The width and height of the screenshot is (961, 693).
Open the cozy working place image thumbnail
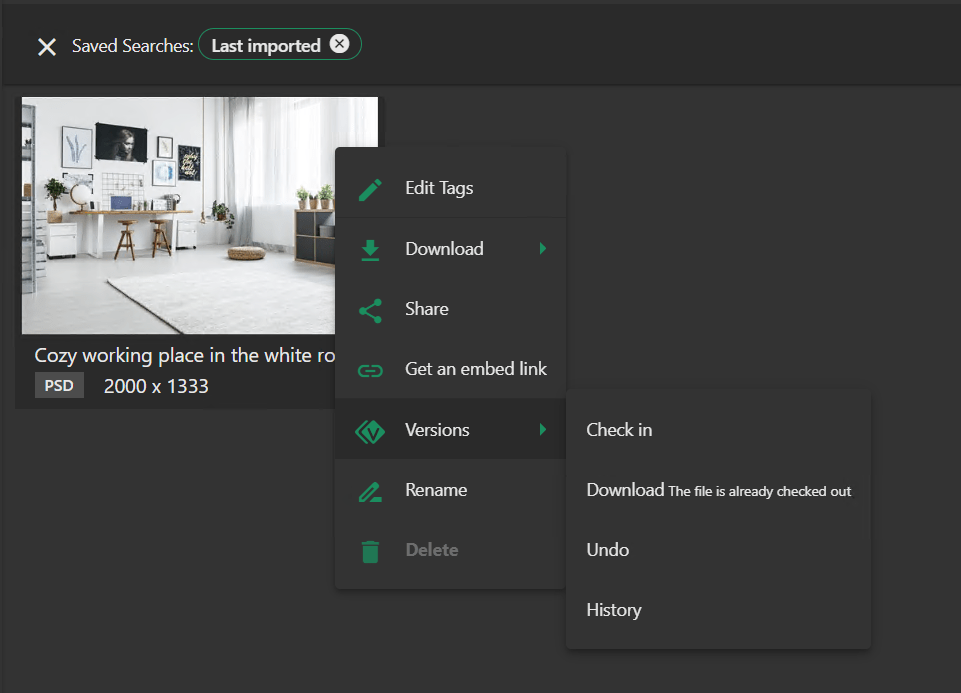tap(180, 215)
